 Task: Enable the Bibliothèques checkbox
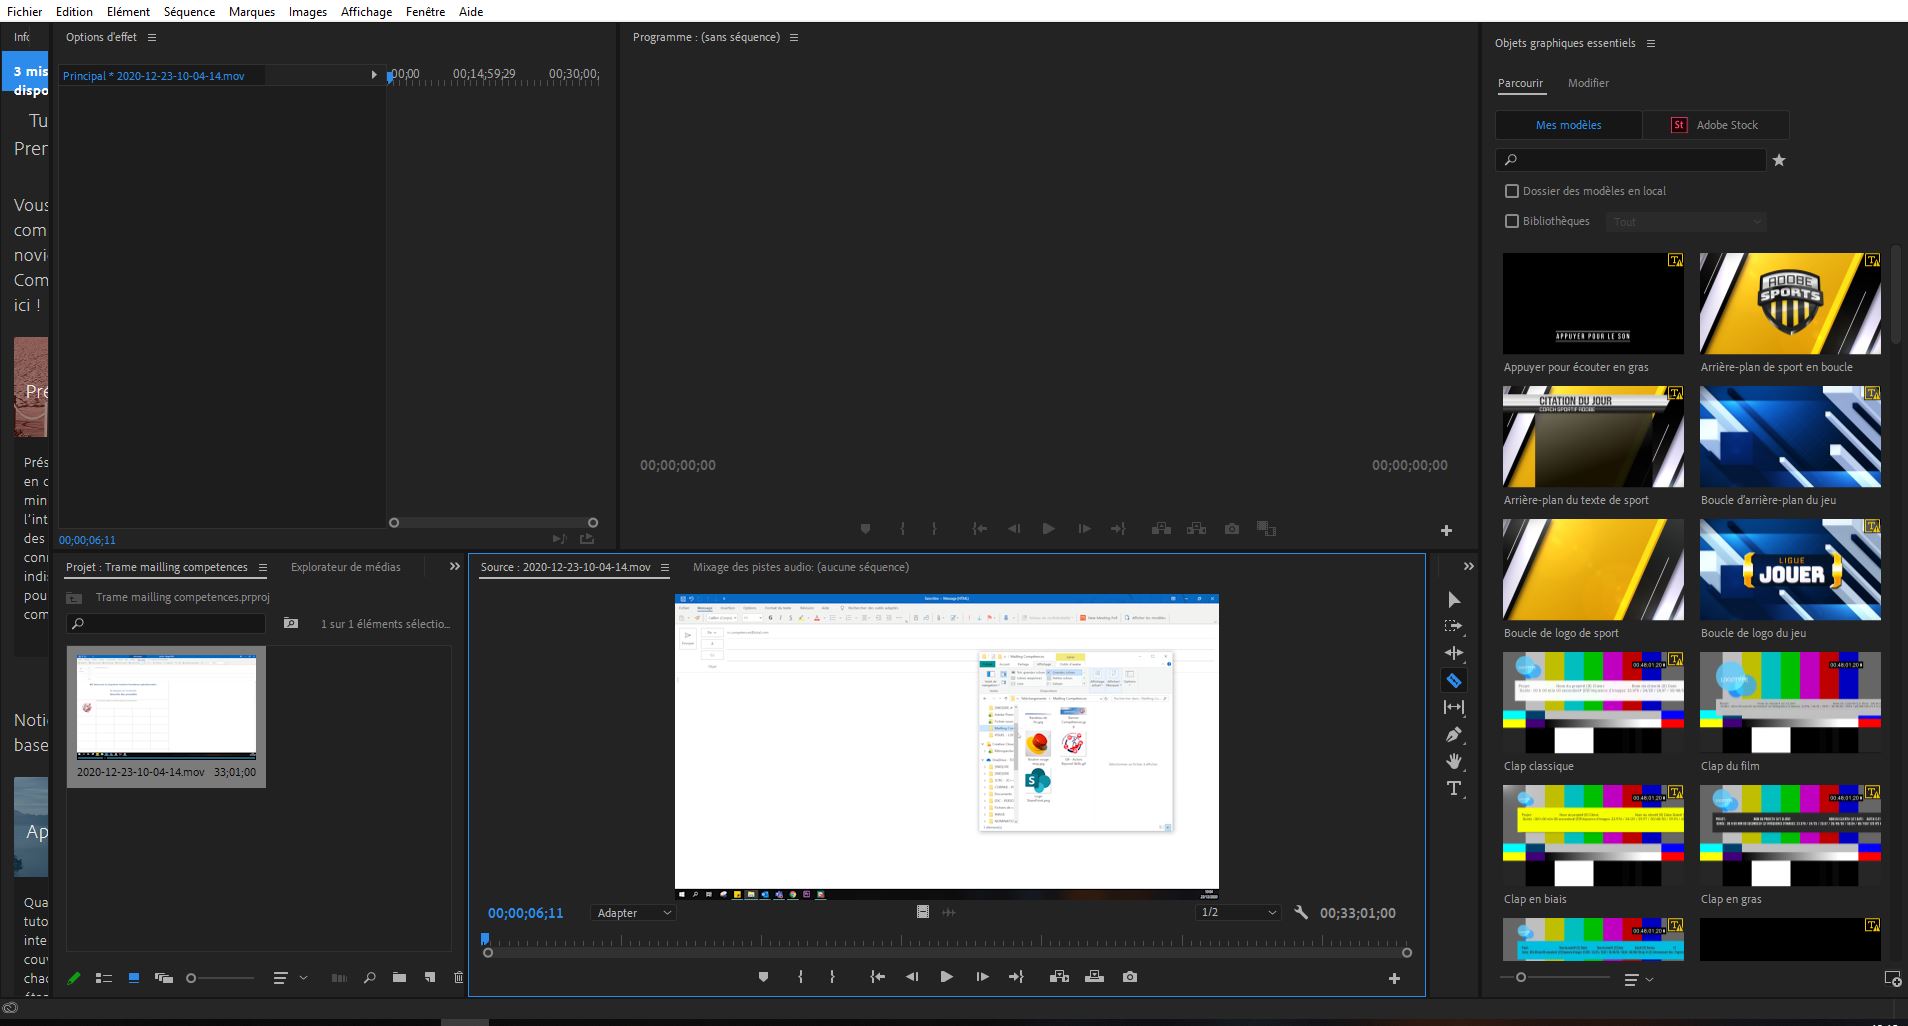[x=1512, y=221]
